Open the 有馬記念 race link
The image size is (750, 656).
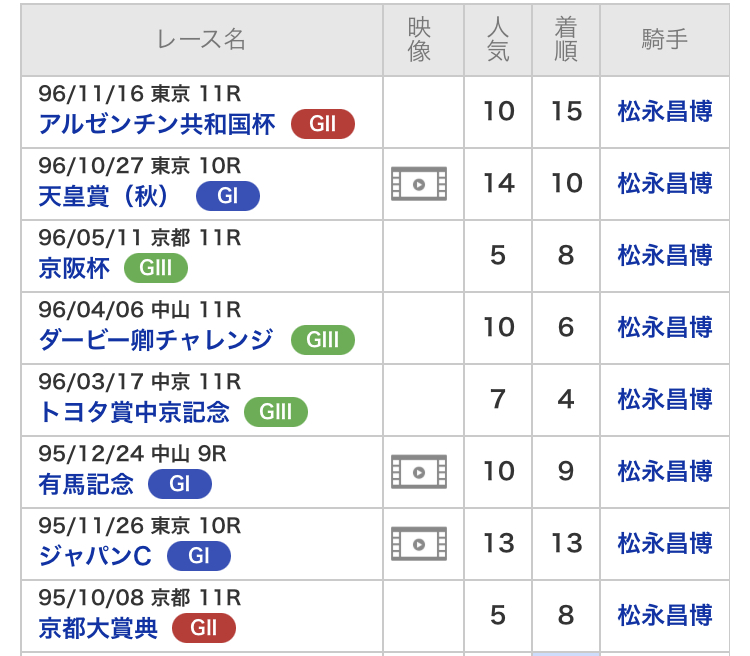[x=86, y=484]
